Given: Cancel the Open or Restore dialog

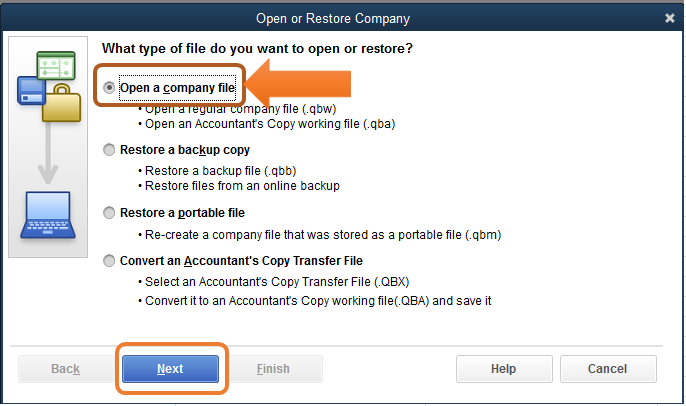Looking at the screenshot, I should (608, 369).
